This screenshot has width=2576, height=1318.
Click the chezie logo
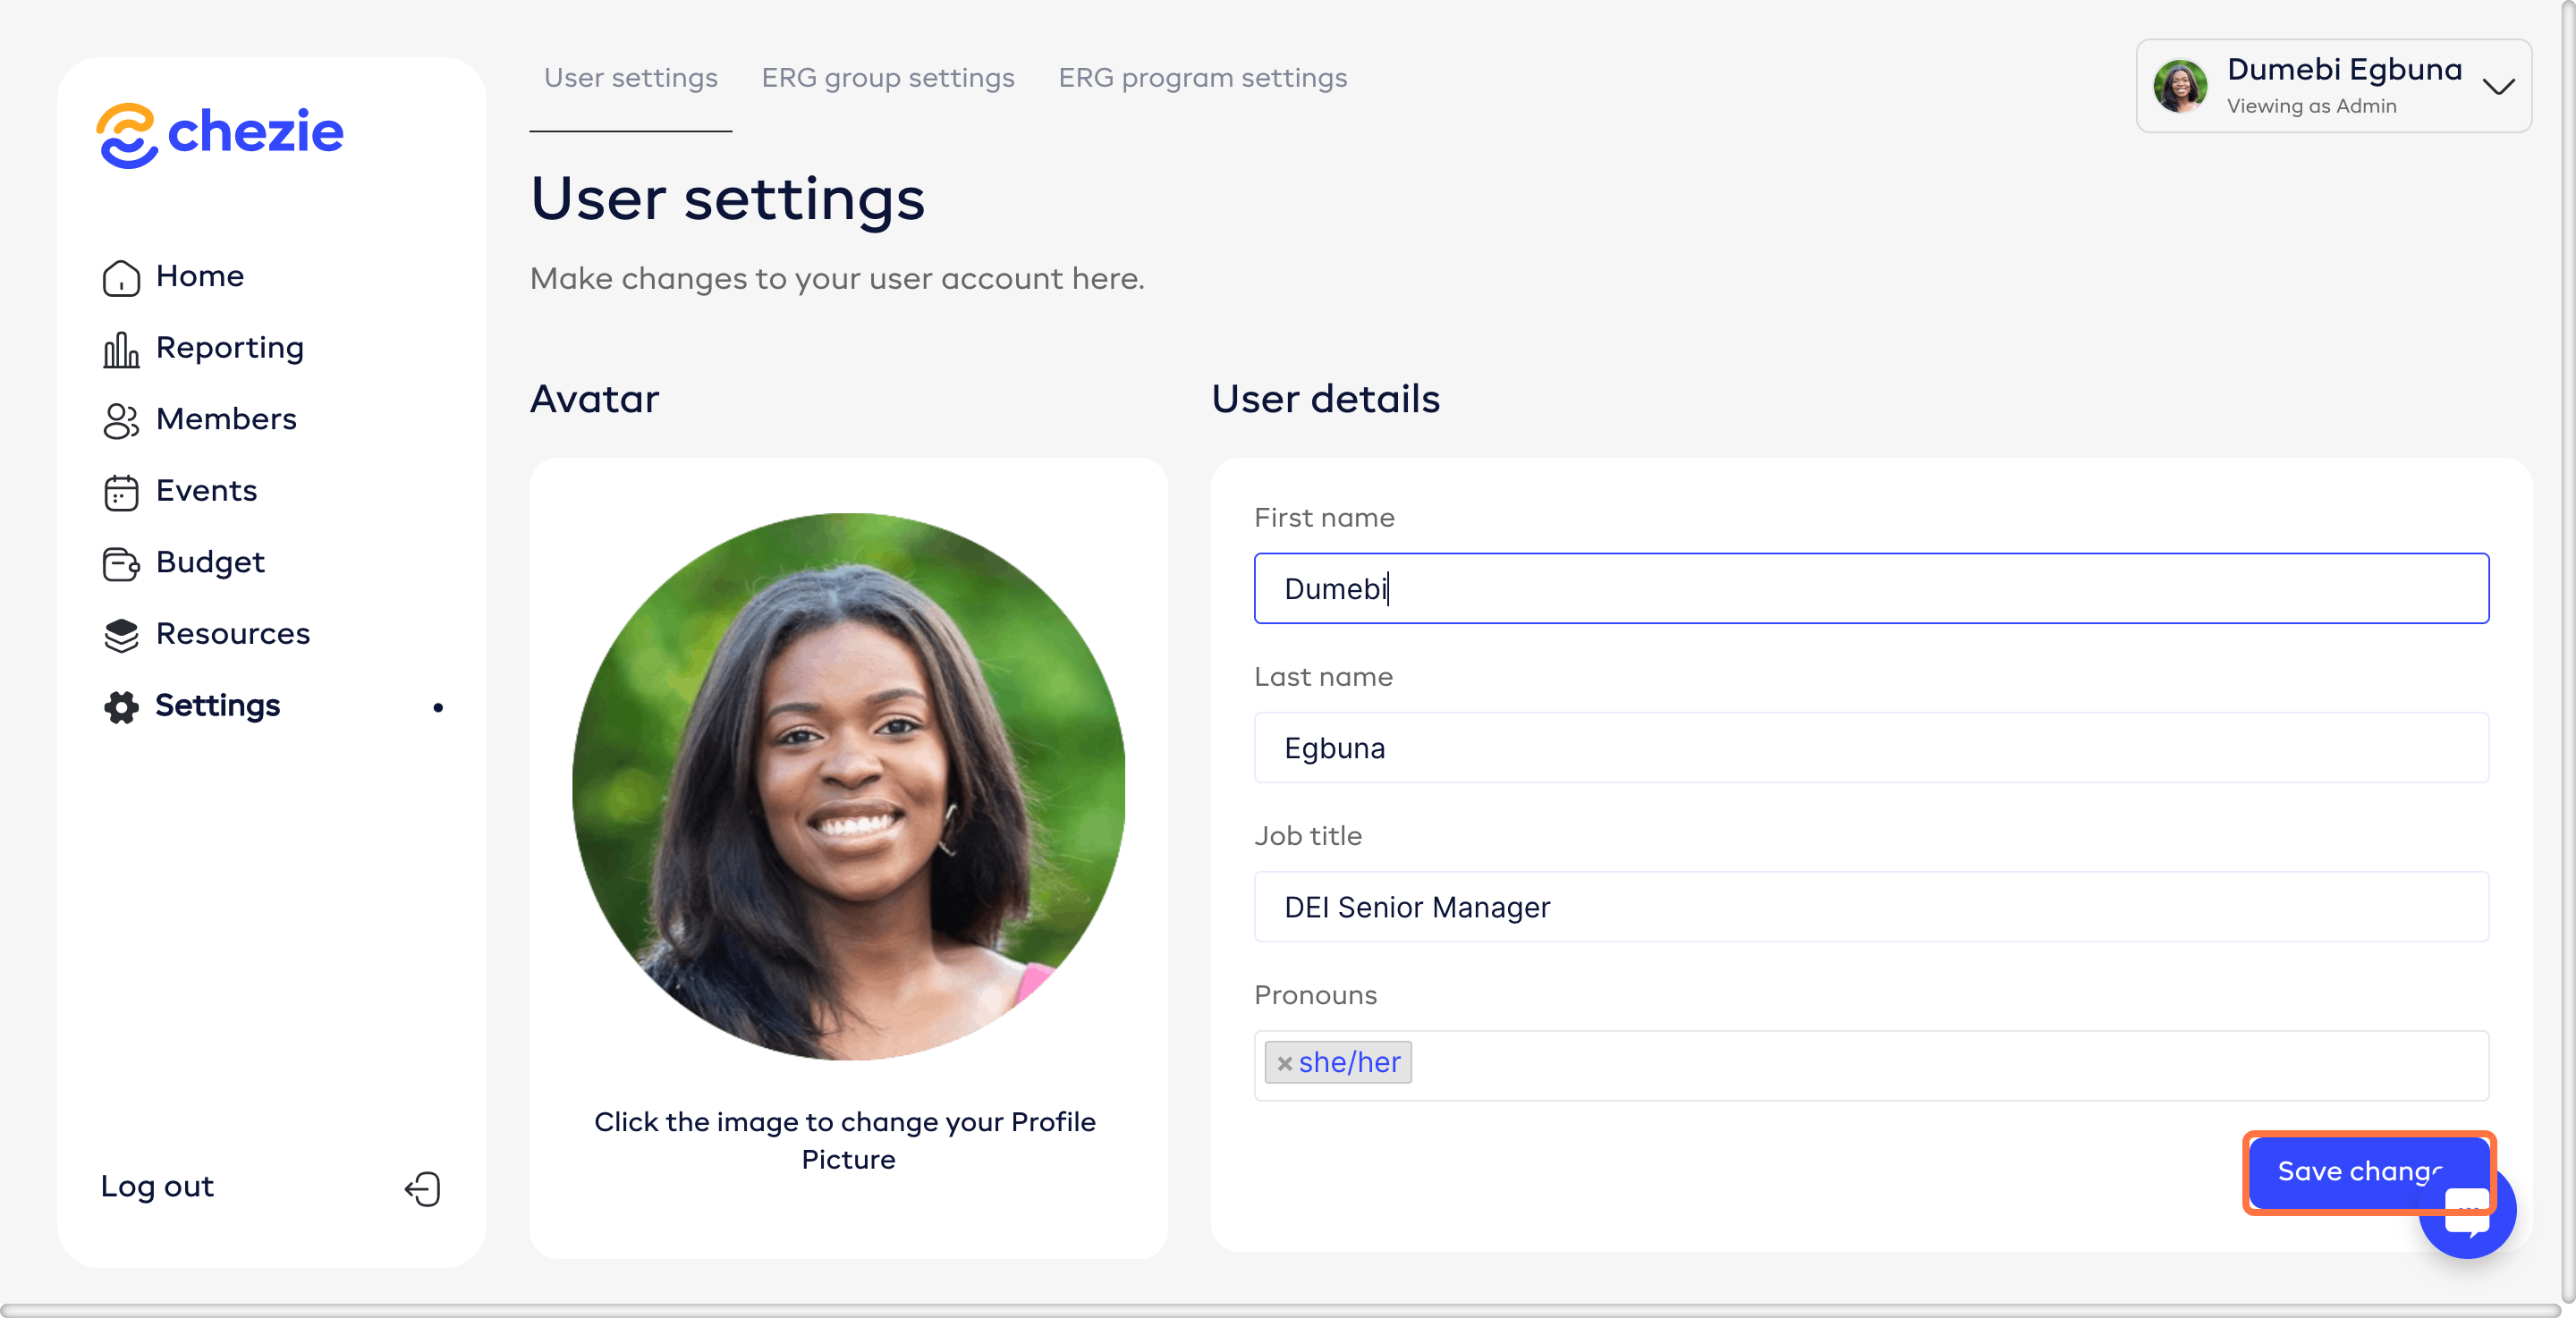(220, 134)
